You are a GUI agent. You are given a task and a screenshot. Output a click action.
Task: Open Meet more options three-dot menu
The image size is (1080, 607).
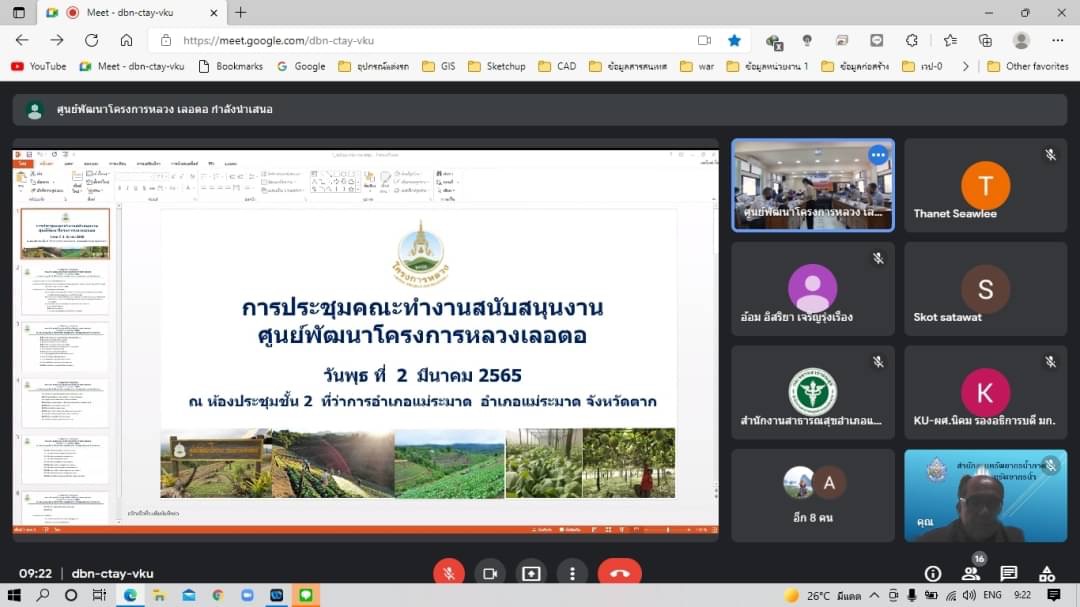(572, 573)
